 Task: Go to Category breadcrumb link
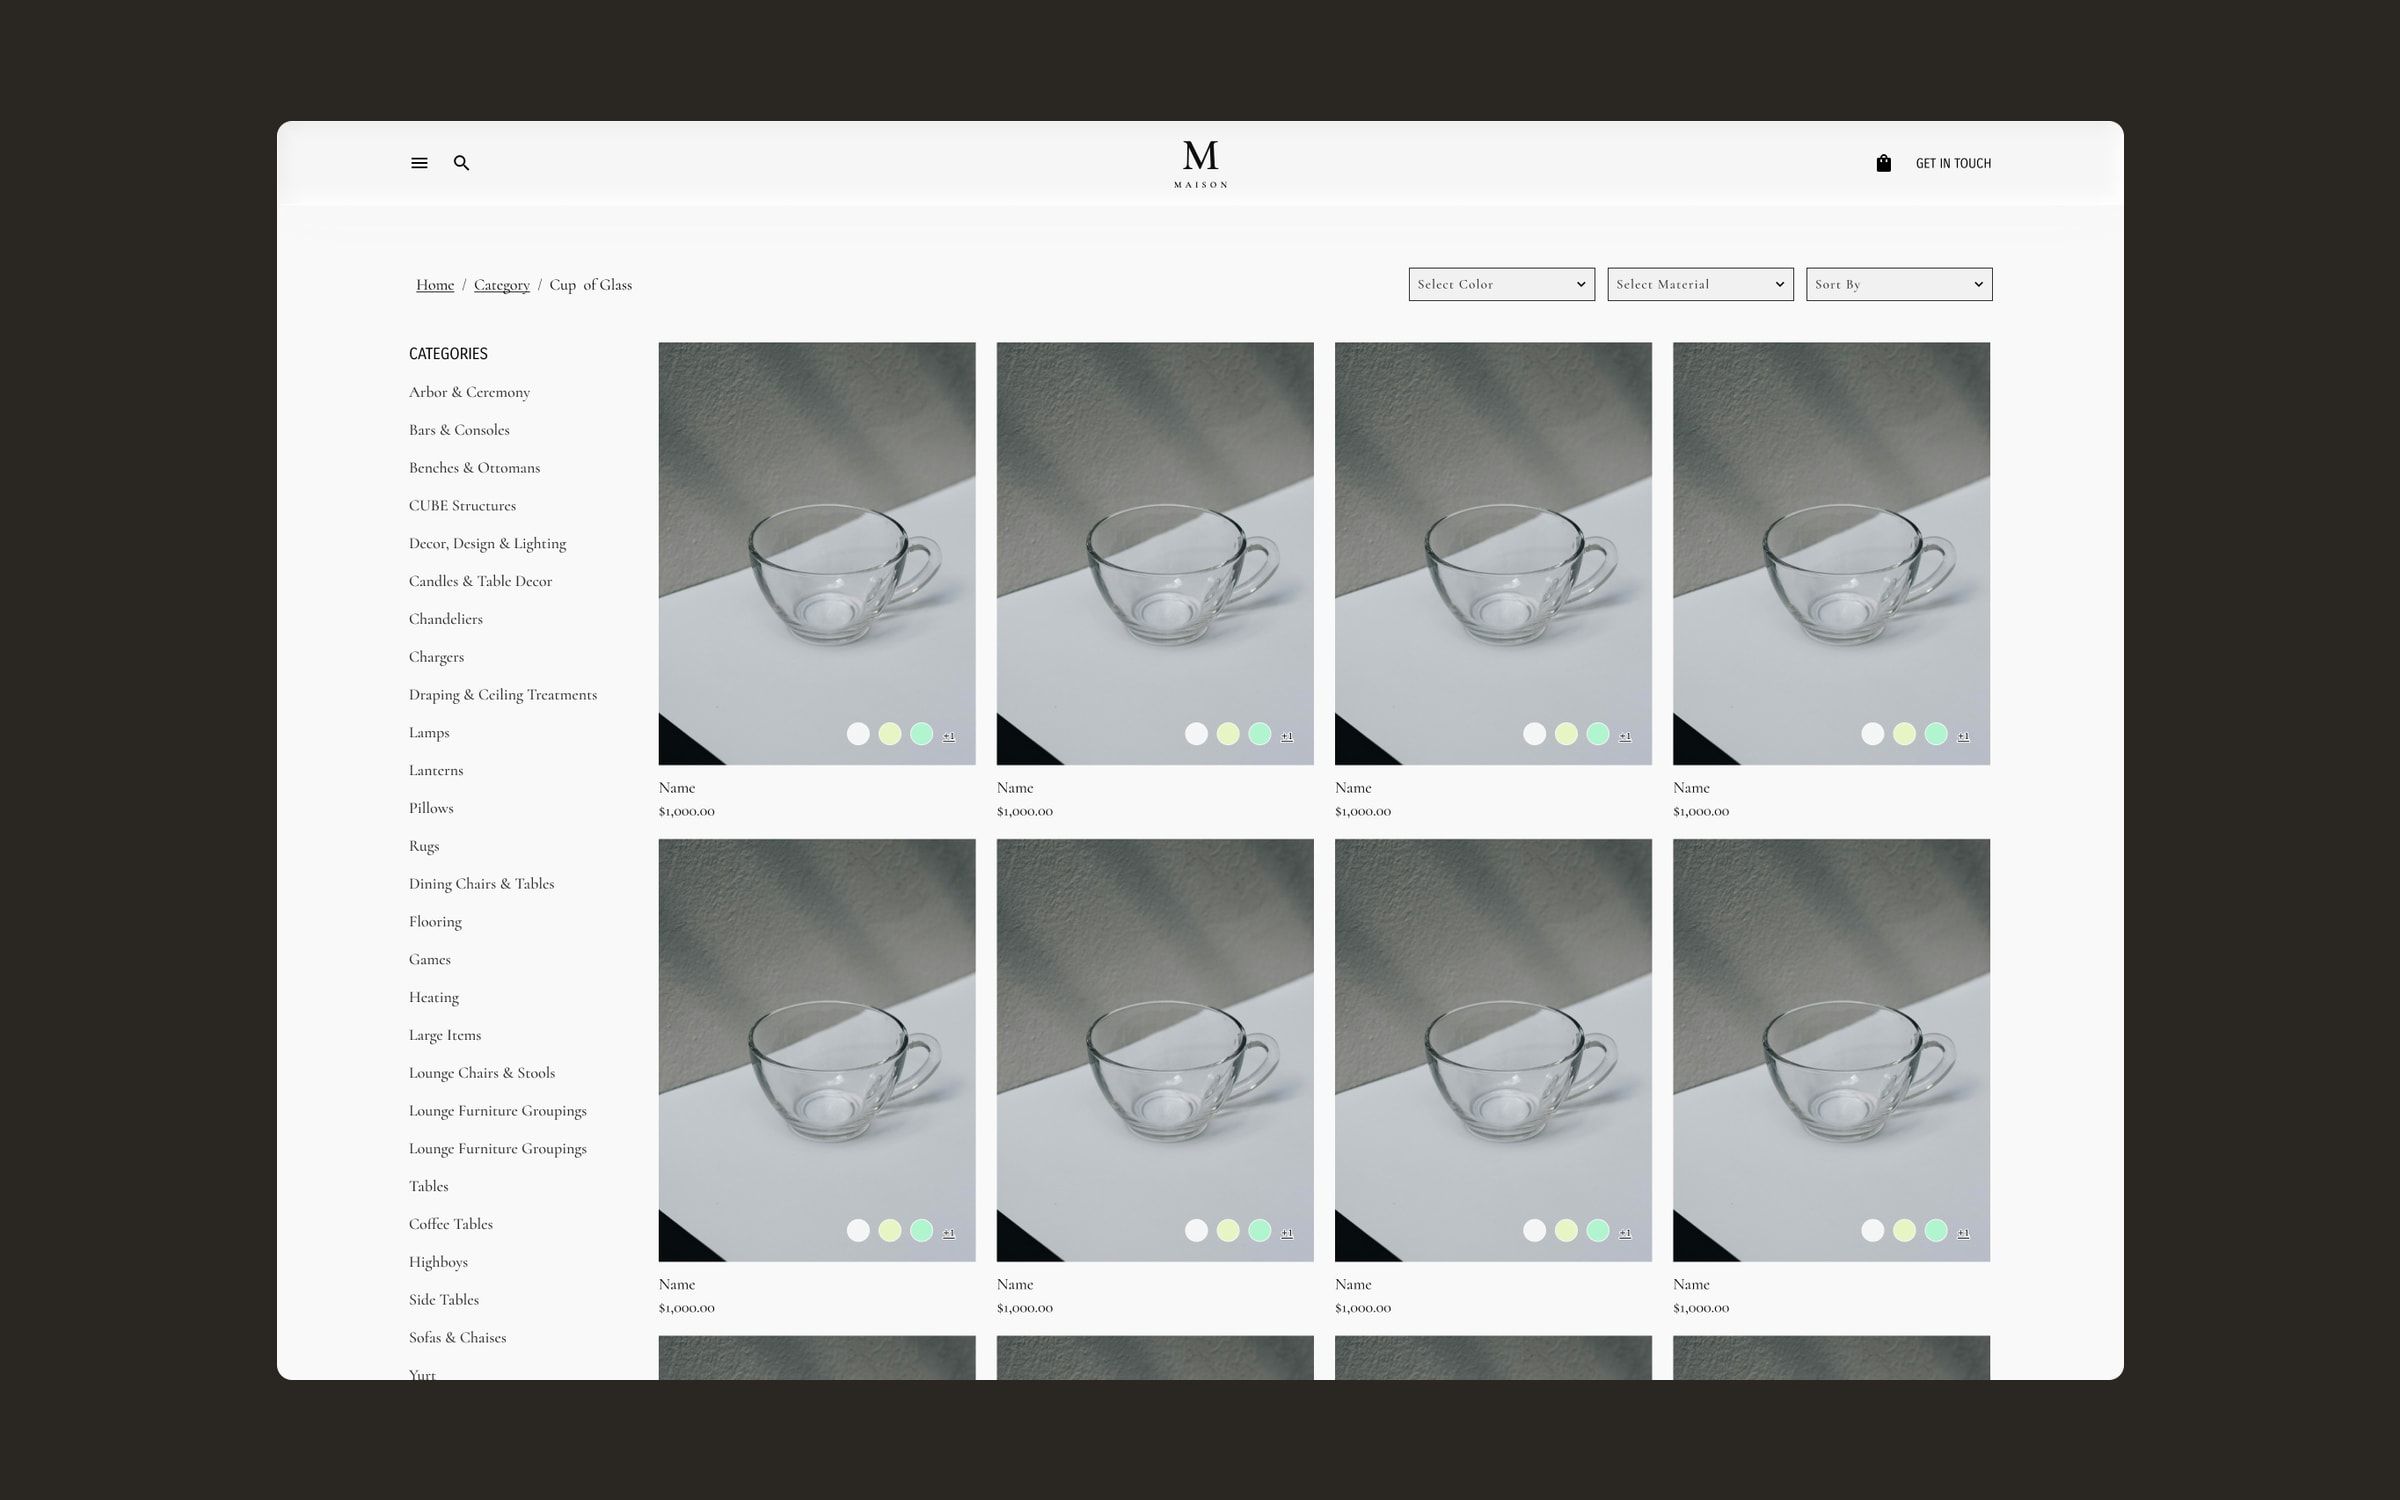point(502,285)
